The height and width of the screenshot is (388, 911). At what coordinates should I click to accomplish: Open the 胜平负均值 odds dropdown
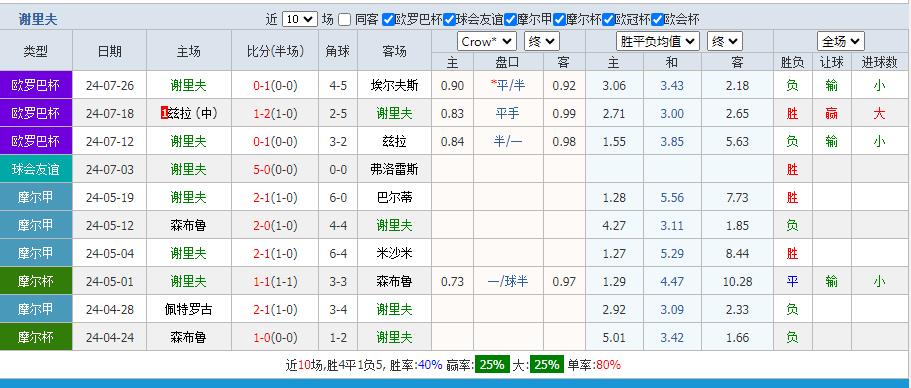(657, 42)
